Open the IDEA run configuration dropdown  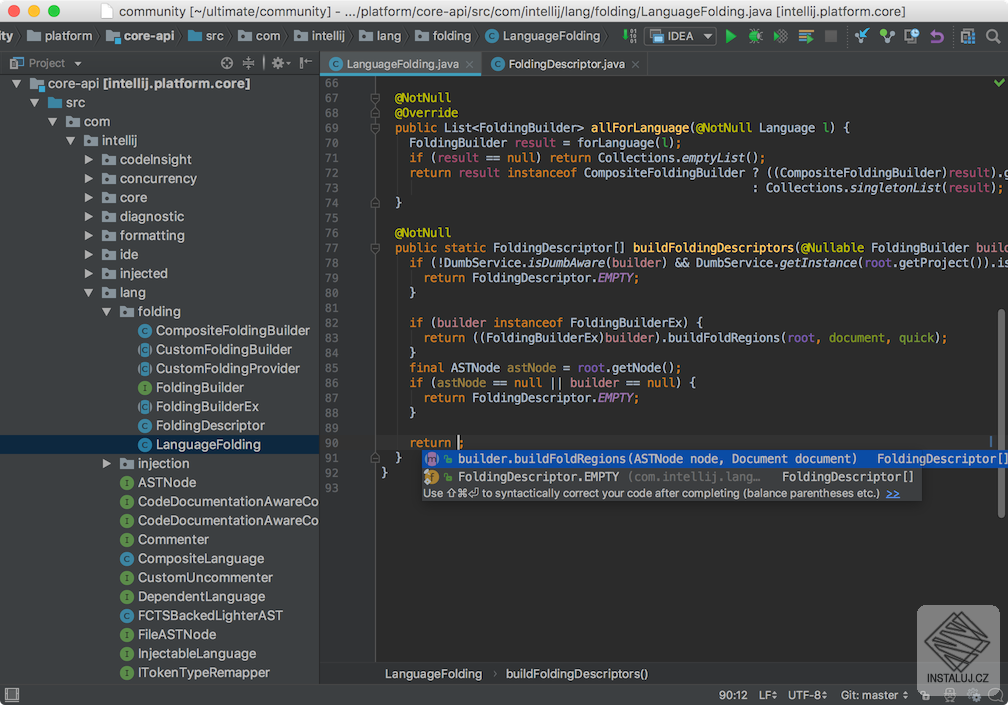(x=679, y=35)
